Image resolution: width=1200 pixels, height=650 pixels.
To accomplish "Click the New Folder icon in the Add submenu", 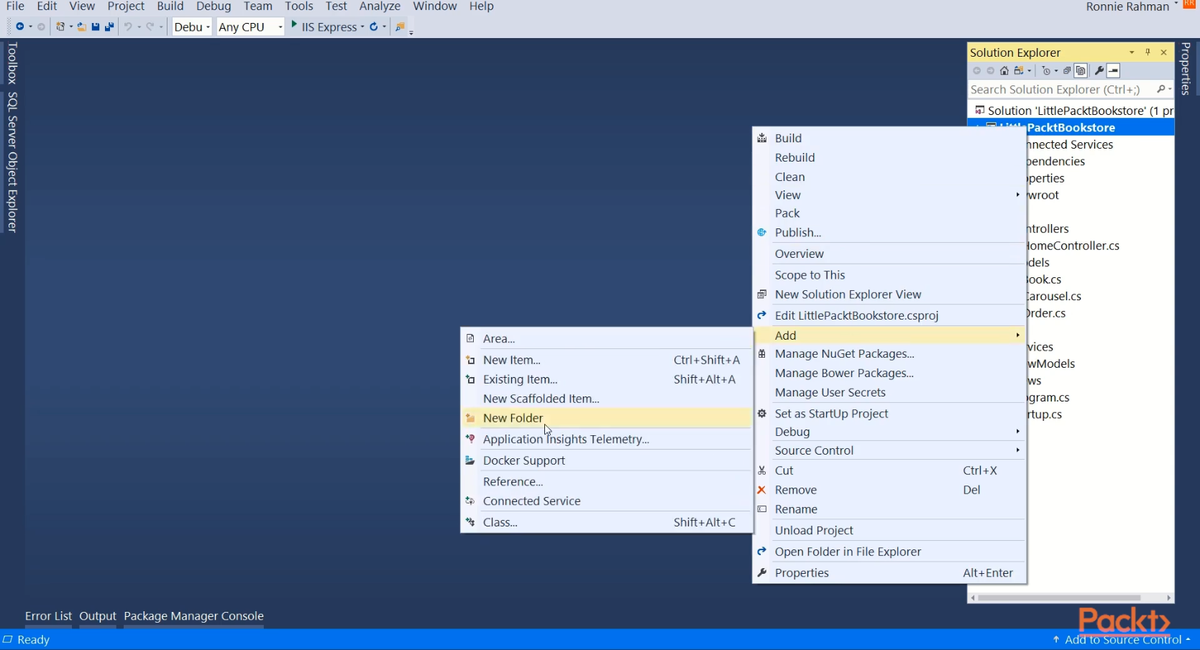I will point(470,418).
